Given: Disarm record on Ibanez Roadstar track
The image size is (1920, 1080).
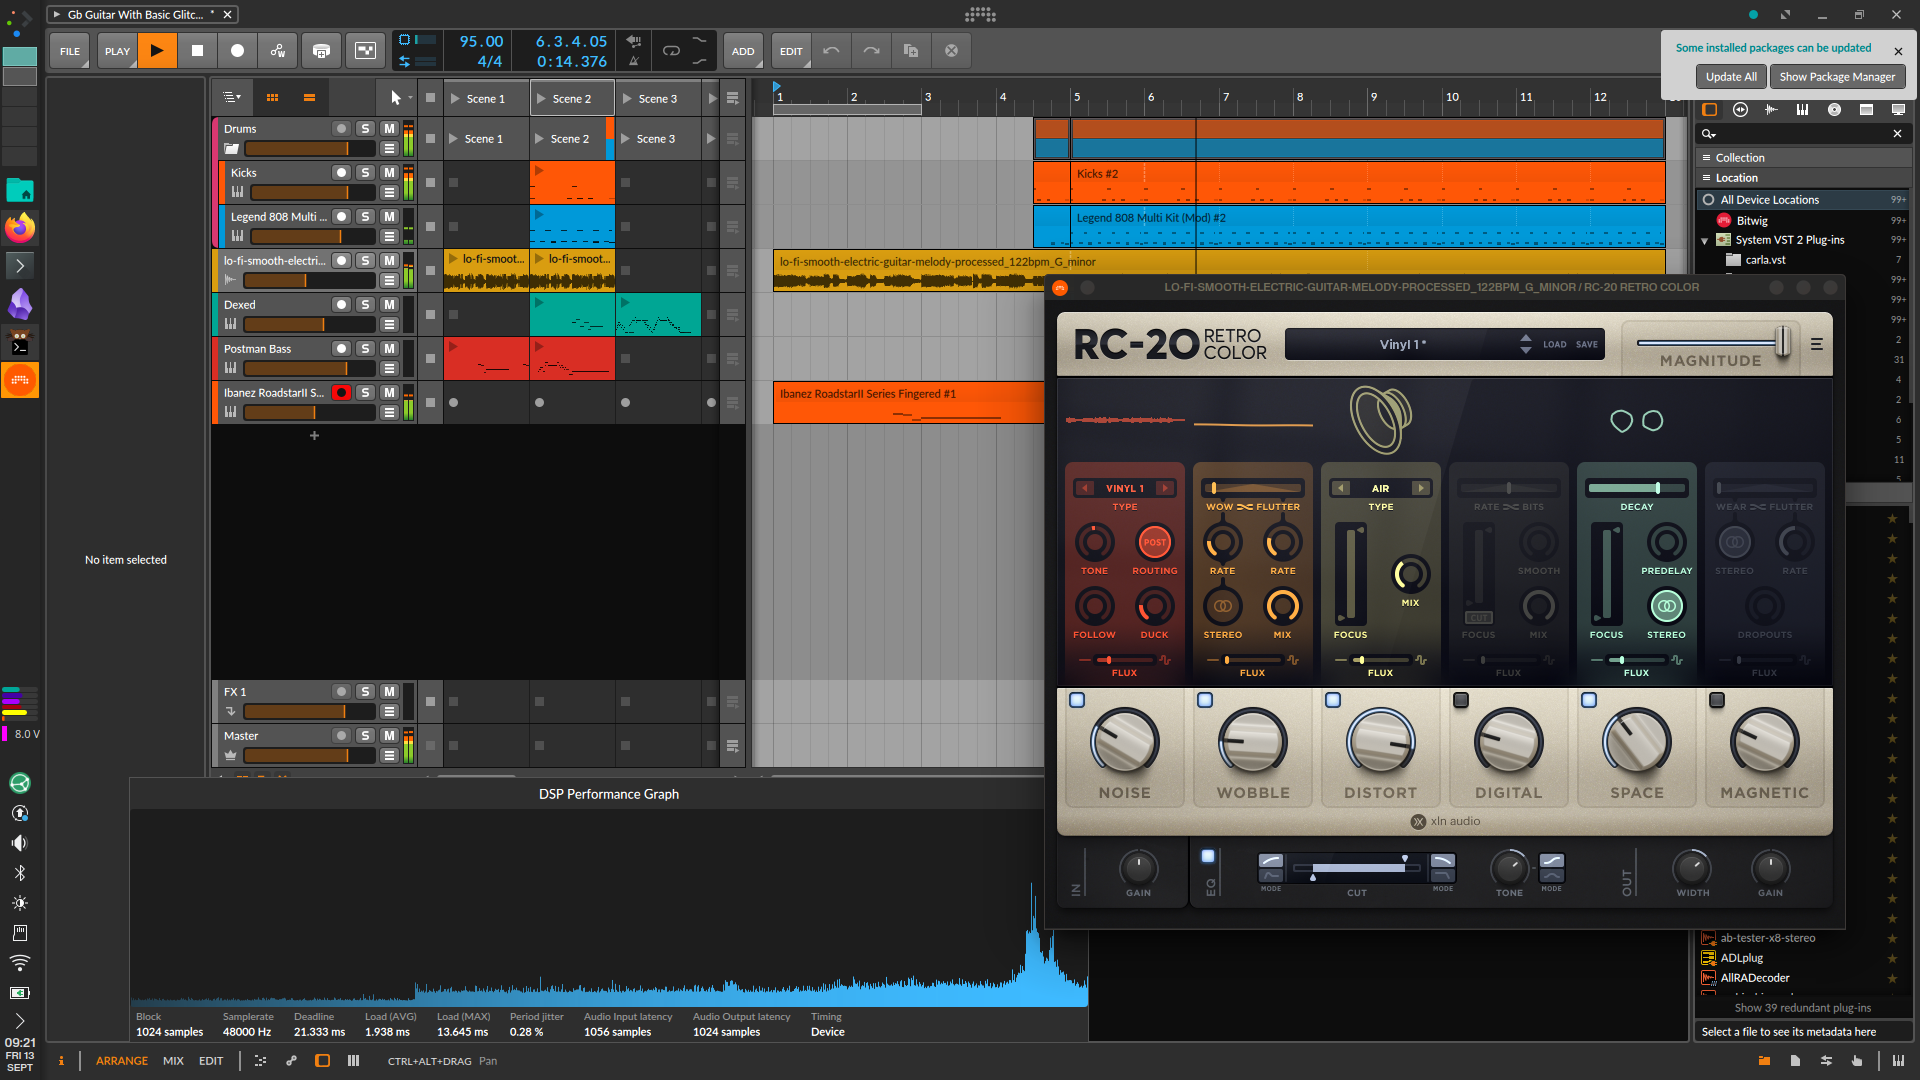Looking at the screenshot, I should pyautogui.click(x=341, y=393).
